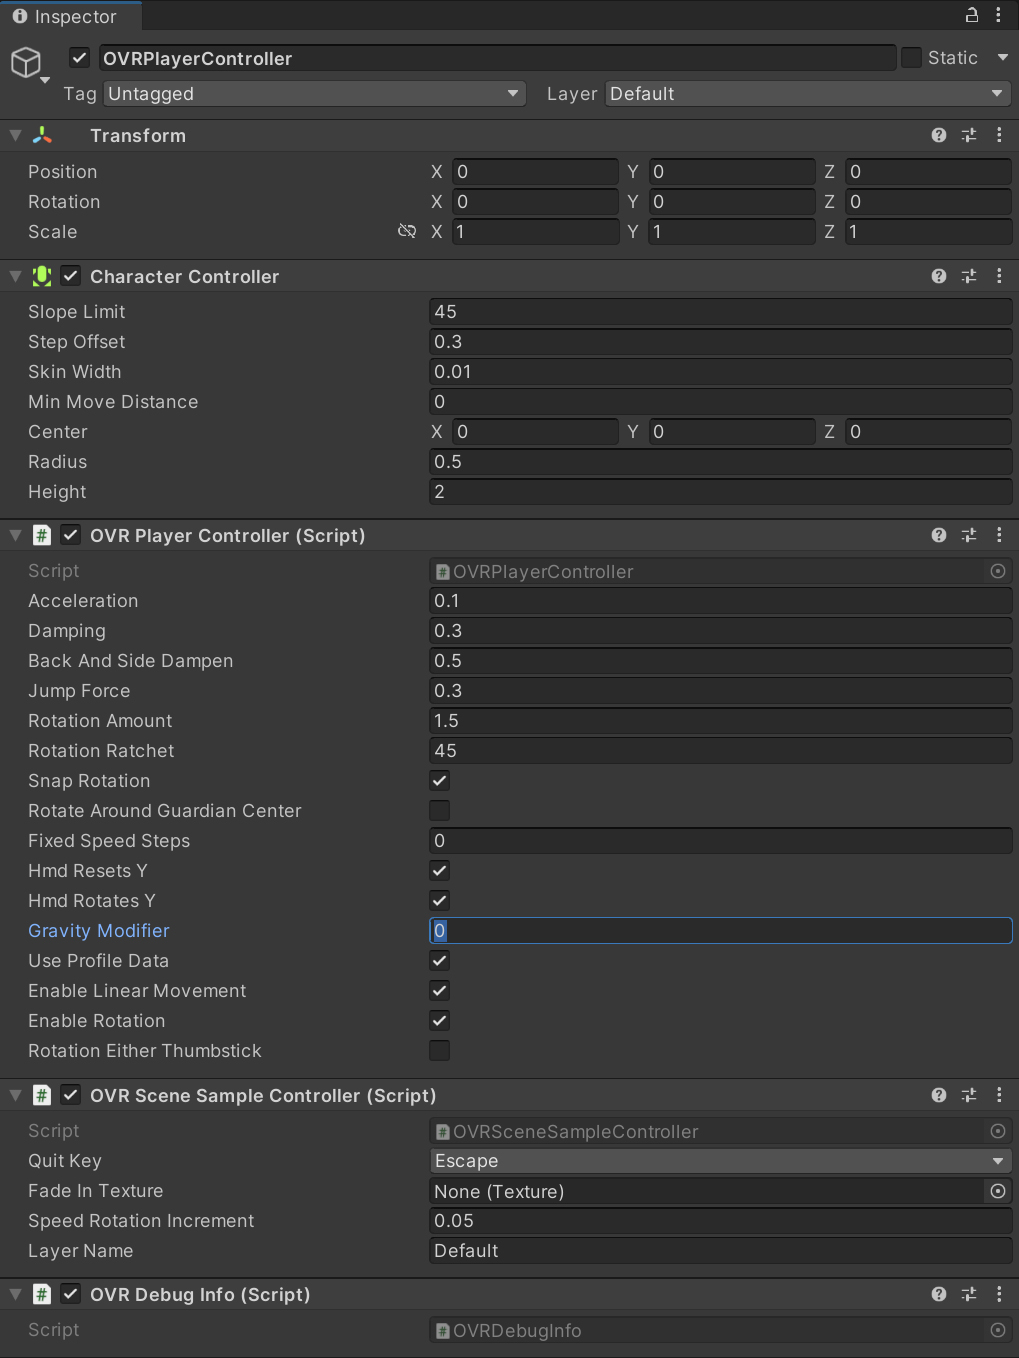The height and width of the screenshot is (1358, 1019).
Task: Open the kebab menu on OVR Player Controller script
Action: pyautogui.click(x=999, y=535)
